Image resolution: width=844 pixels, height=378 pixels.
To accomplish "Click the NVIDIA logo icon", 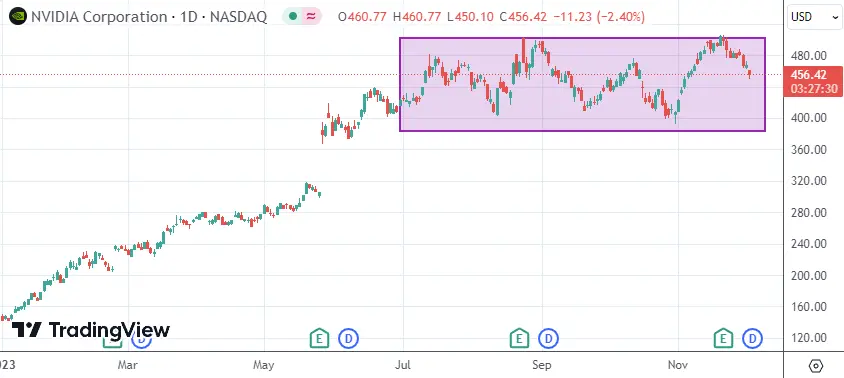I will pyautogui.click(x=18, y=16).
